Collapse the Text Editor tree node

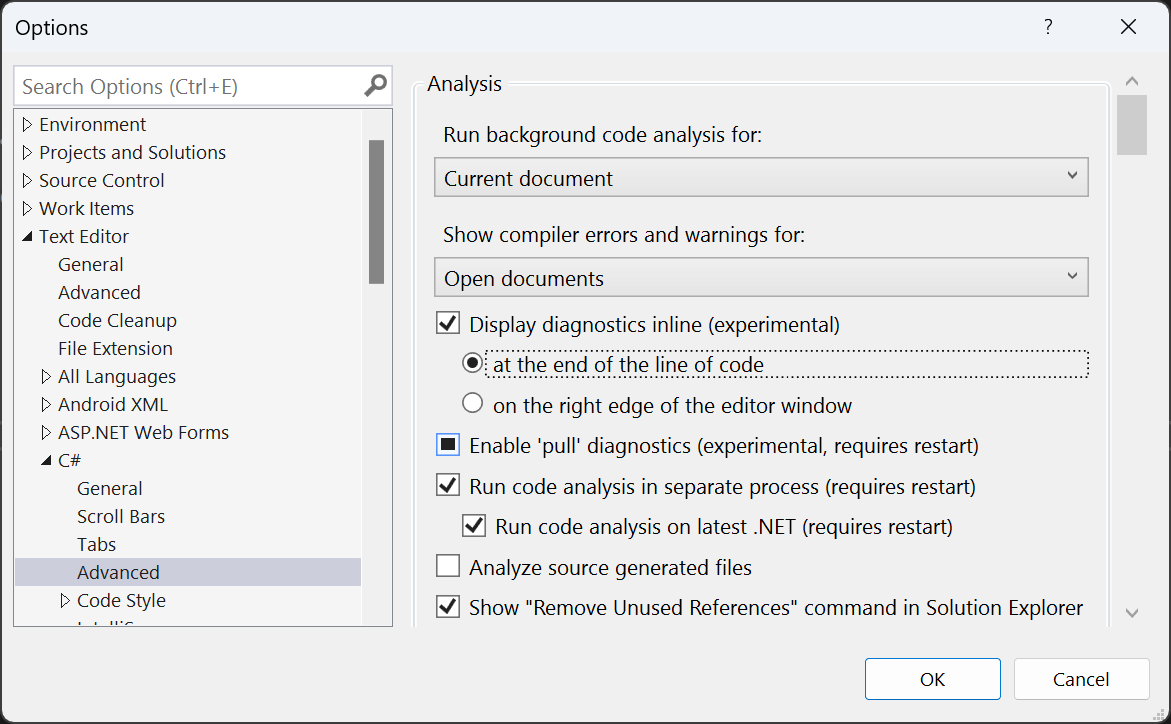pos(27,236)
